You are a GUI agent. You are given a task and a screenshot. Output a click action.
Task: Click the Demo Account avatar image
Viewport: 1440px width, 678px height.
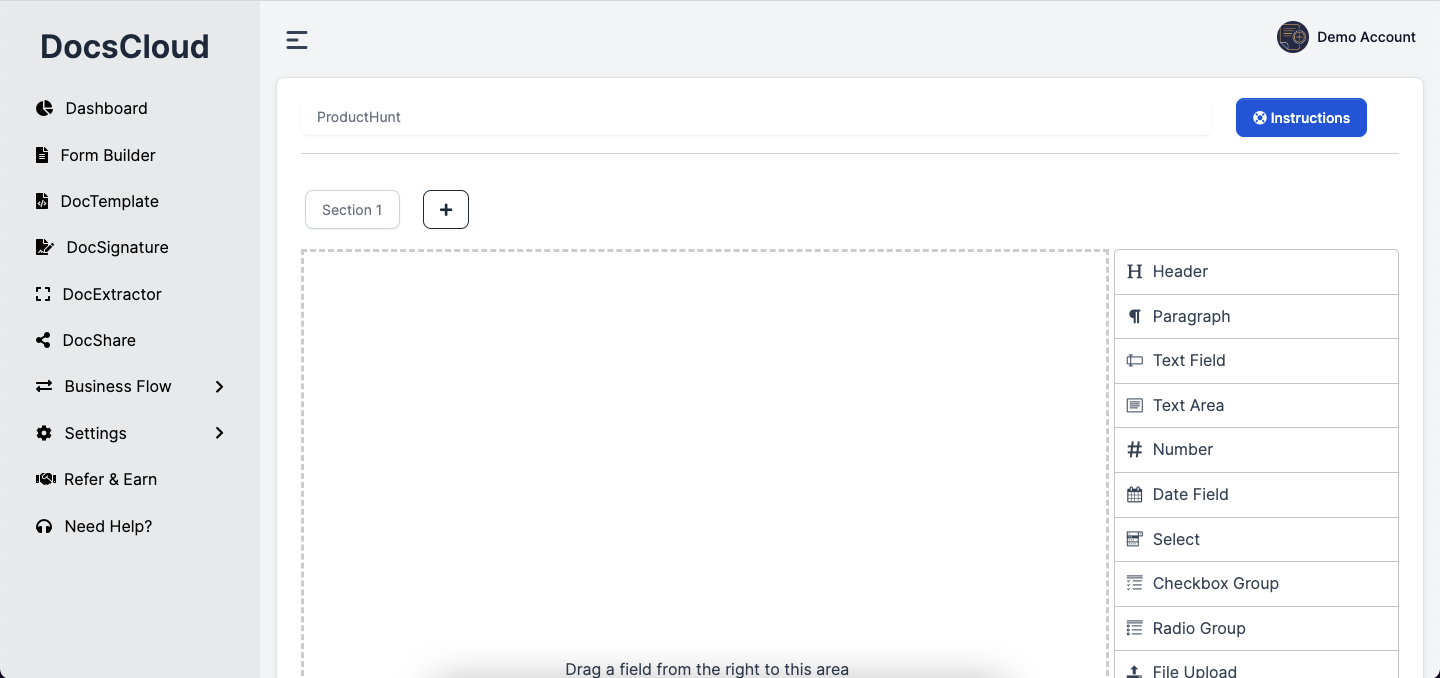[1293, 37]
